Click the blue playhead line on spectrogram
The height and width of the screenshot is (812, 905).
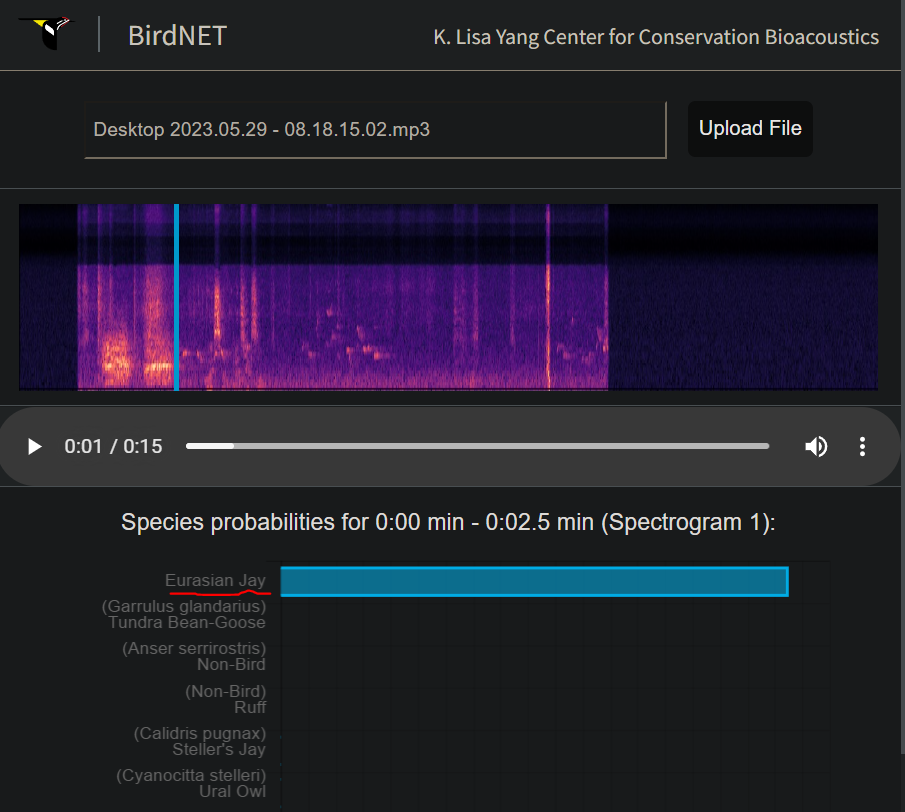[176, 297]
